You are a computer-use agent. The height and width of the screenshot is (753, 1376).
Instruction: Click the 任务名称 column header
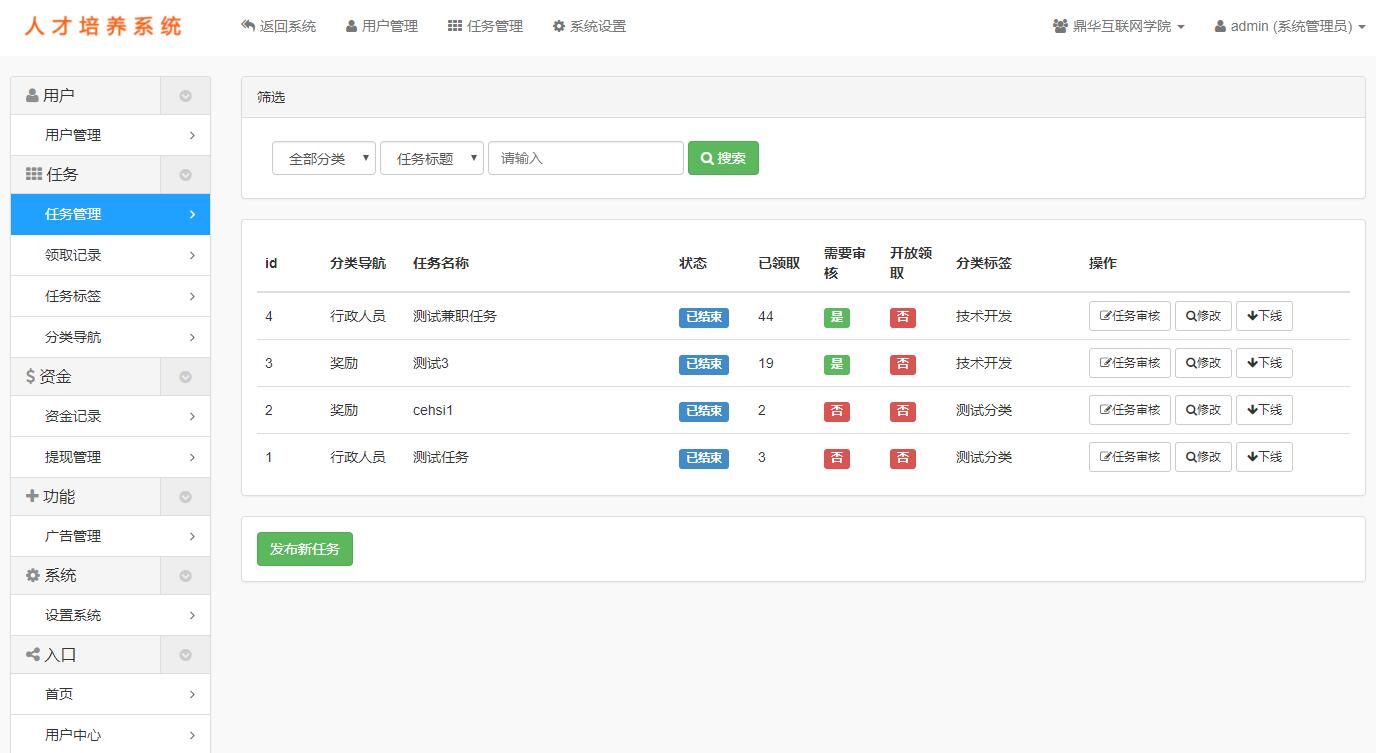click(x=441, y=263)
